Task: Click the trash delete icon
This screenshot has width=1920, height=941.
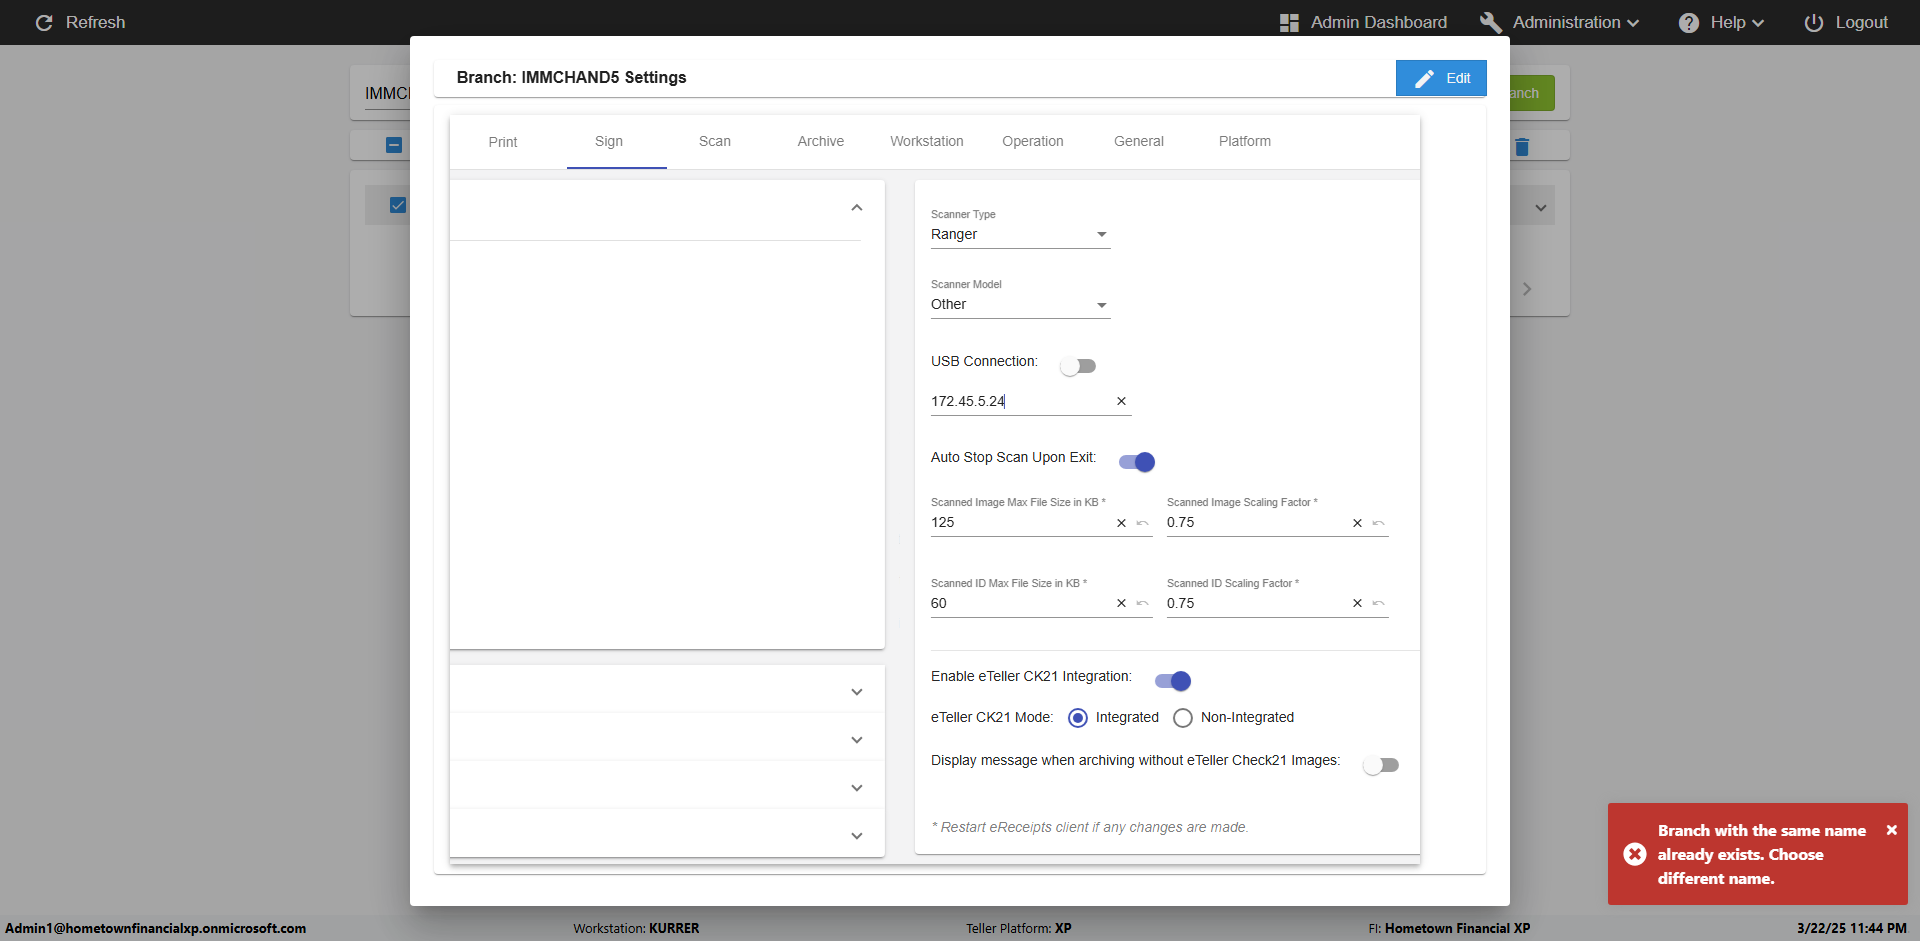Action: [1522, 147]
